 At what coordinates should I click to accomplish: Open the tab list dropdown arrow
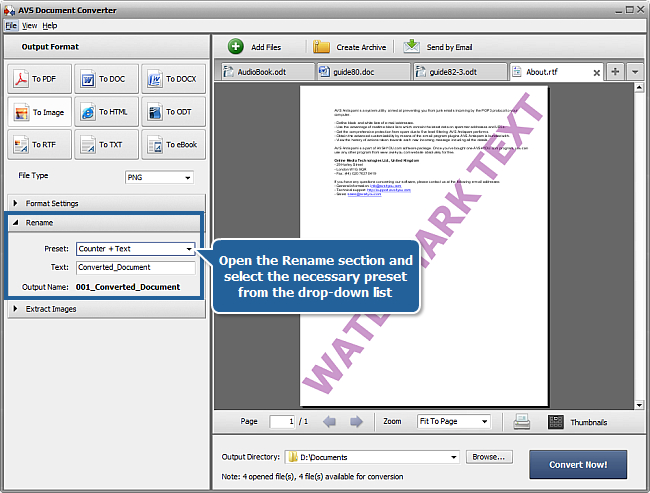click(635, 72)
